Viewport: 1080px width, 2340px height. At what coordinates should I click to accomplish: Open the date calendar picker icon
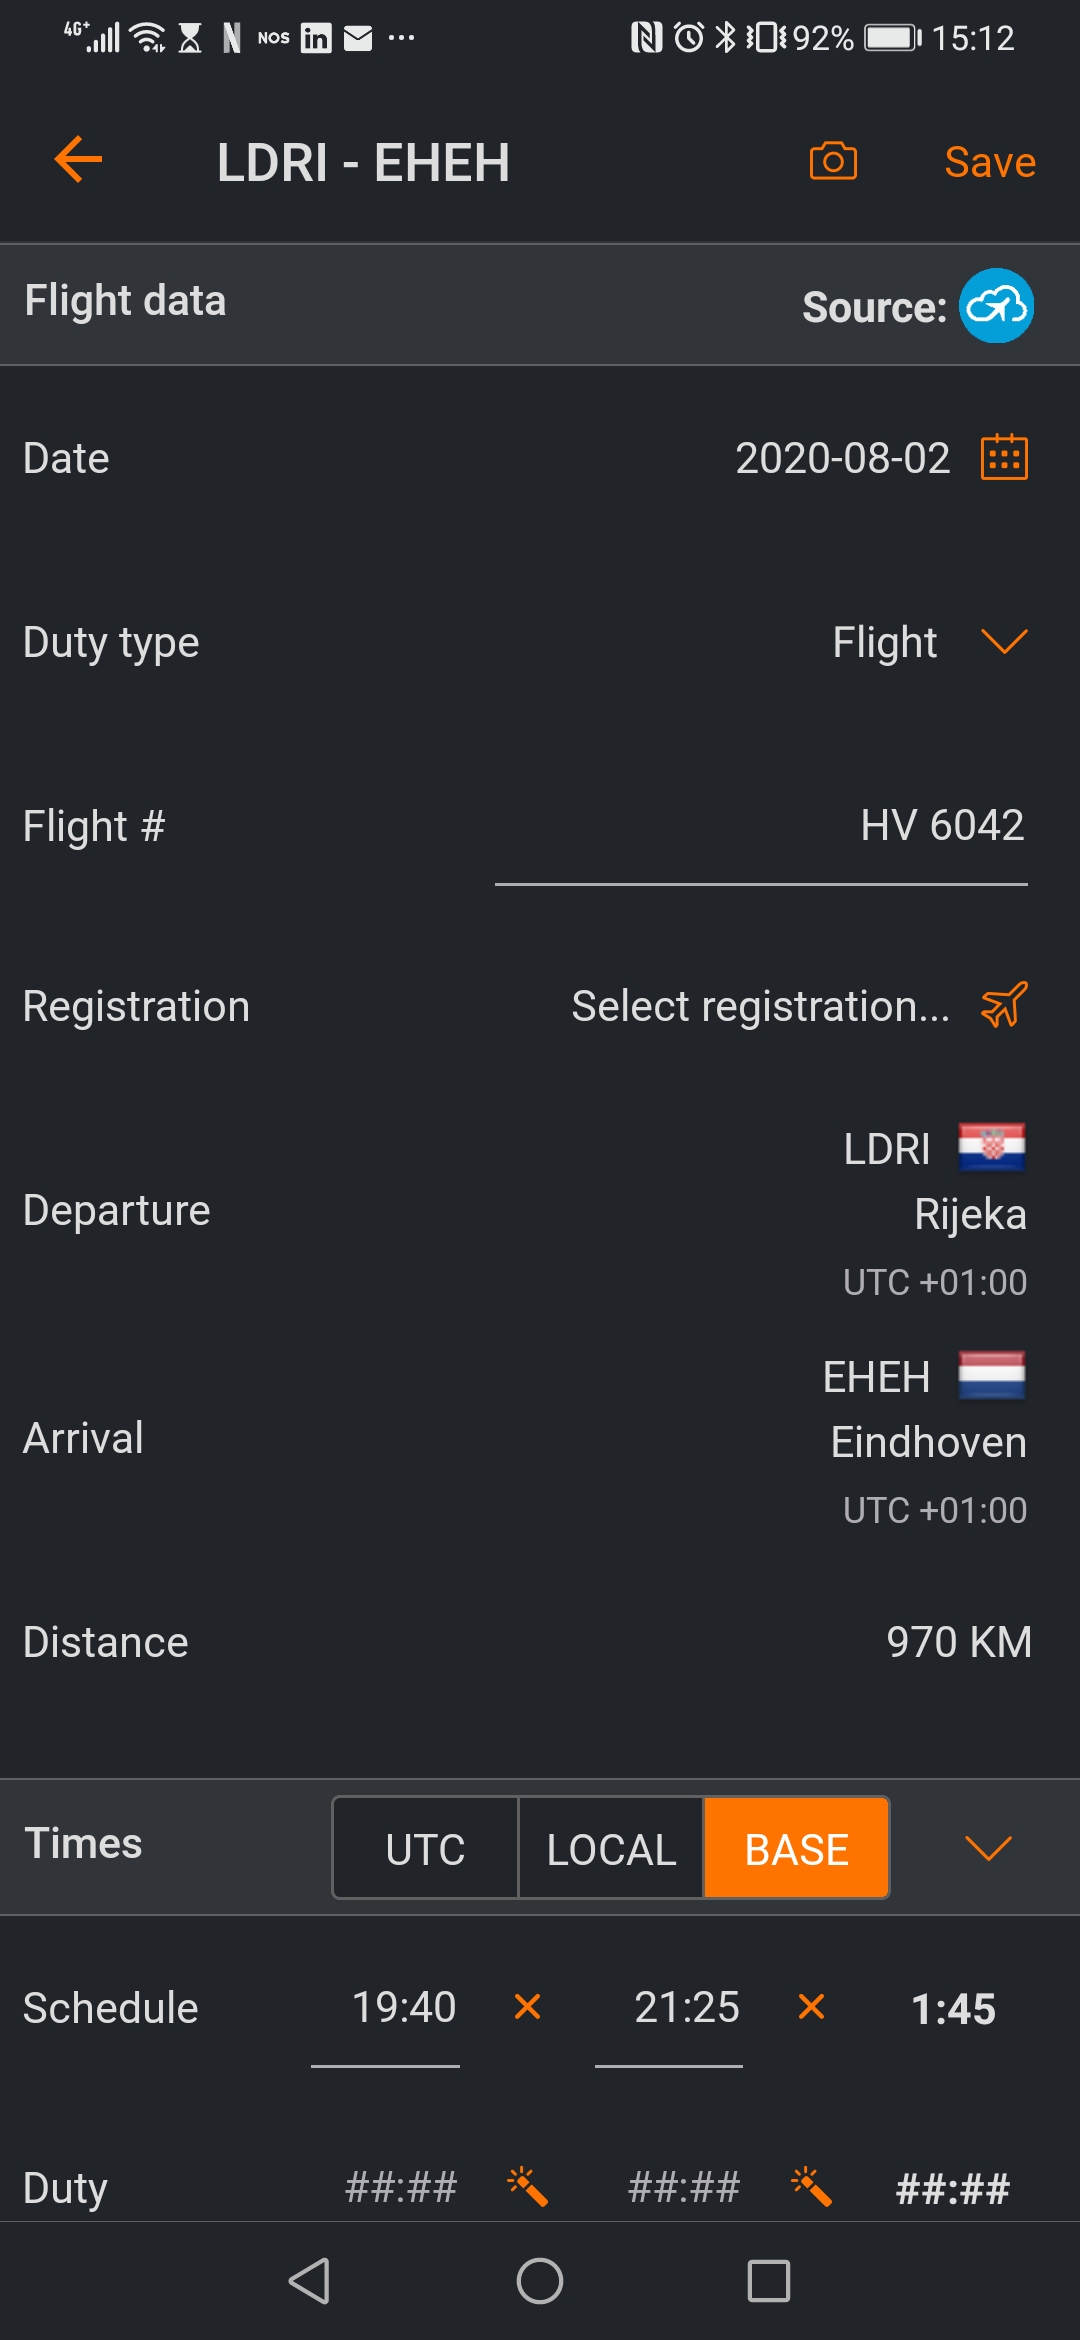point(1004,458)
